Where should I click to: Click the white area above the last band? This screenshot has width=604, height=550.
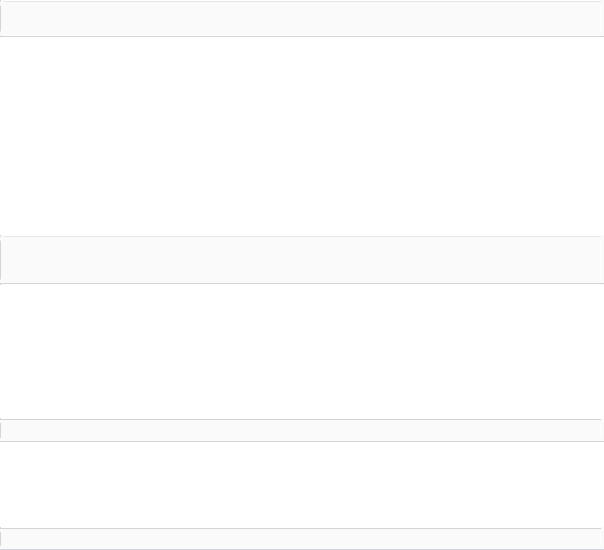pyautogui.click(x=302, y=485)
